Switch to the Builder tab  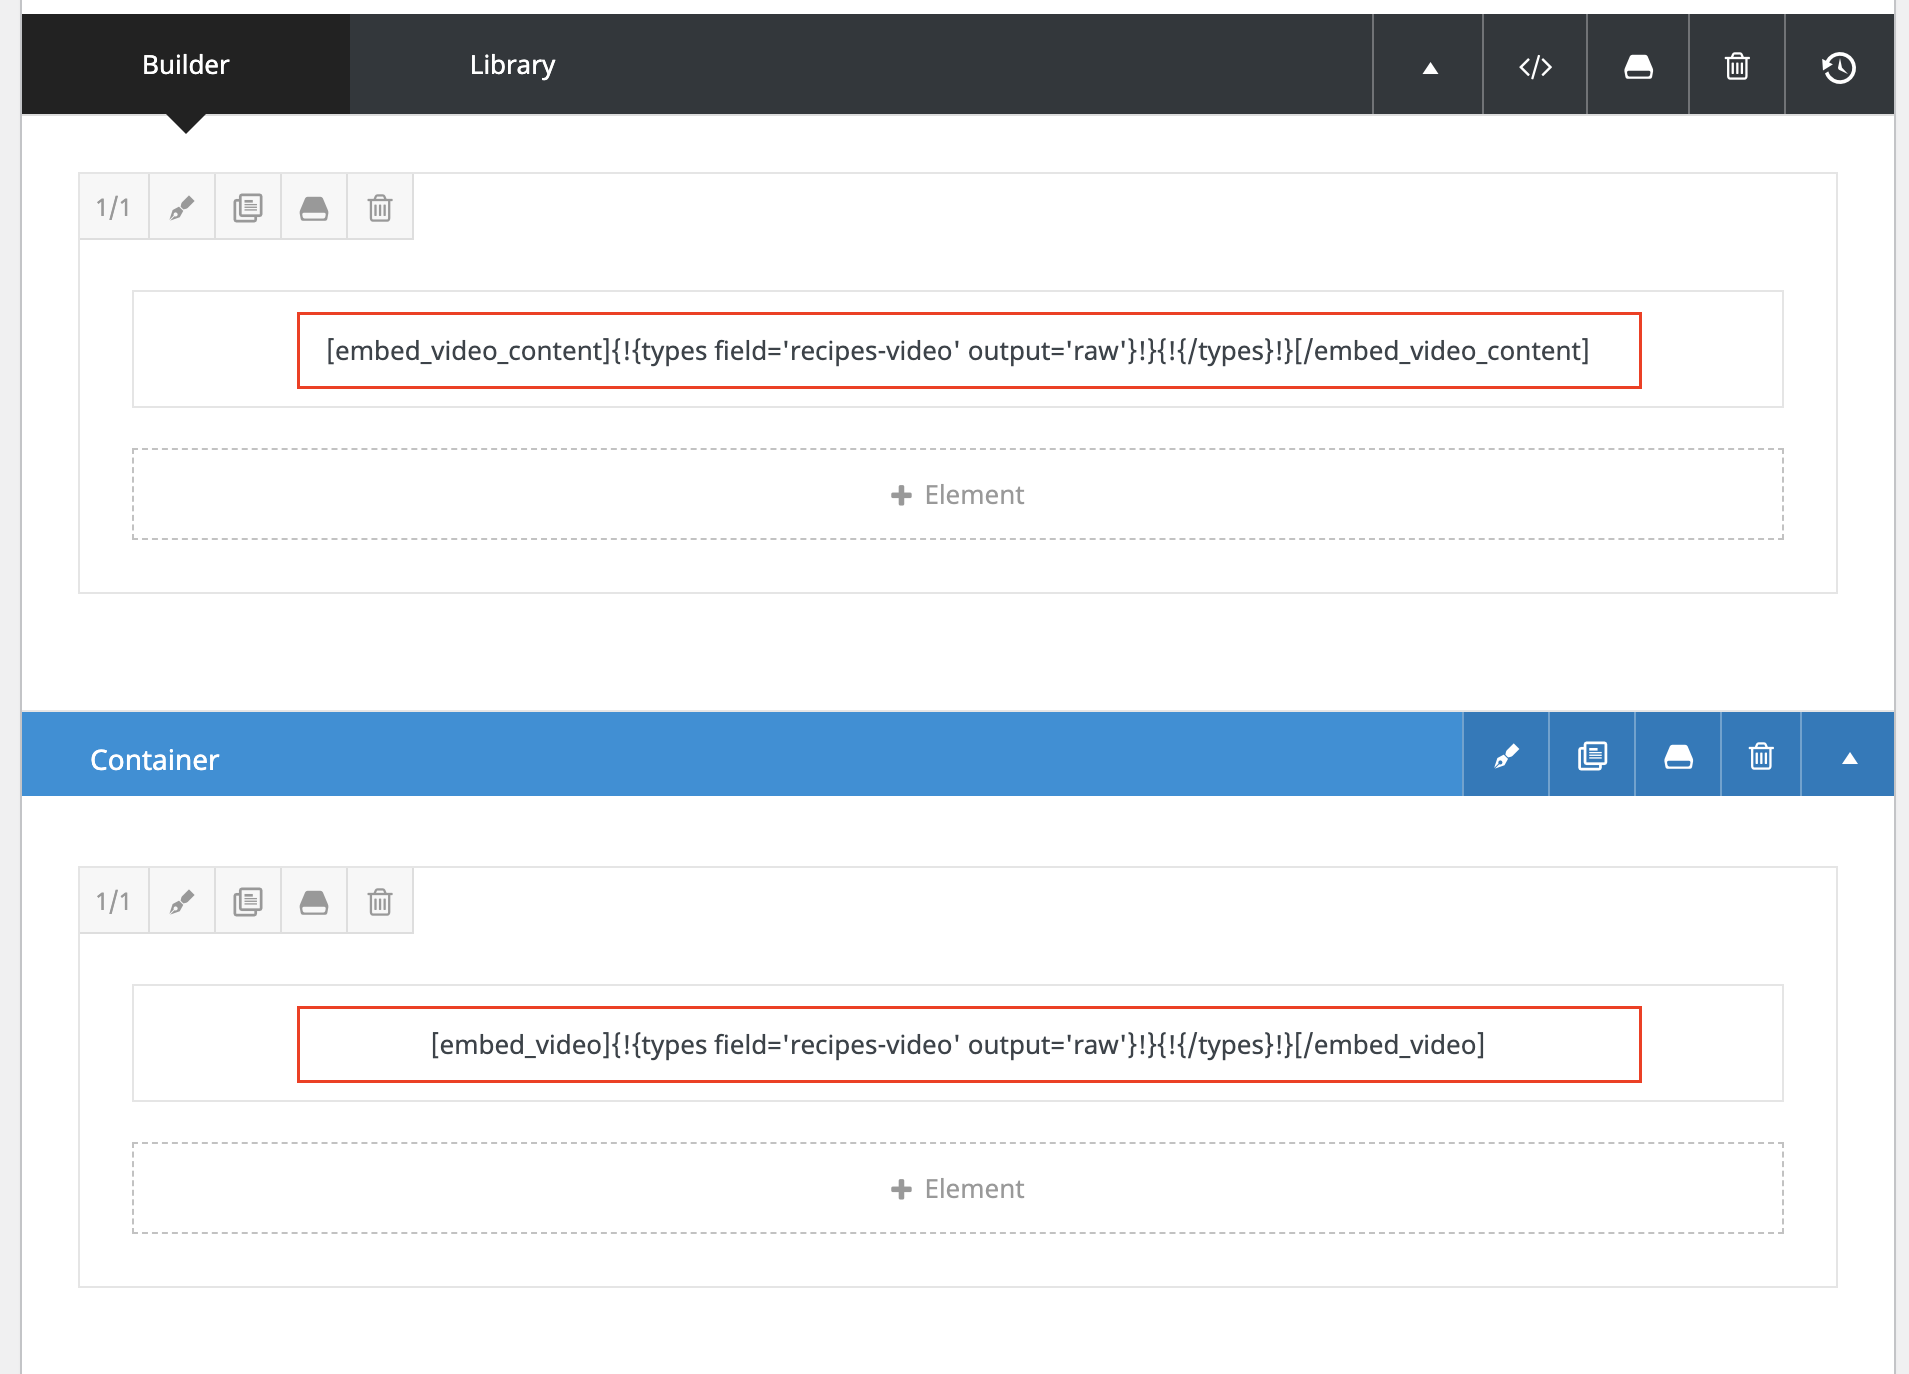[x=186, y=65]
